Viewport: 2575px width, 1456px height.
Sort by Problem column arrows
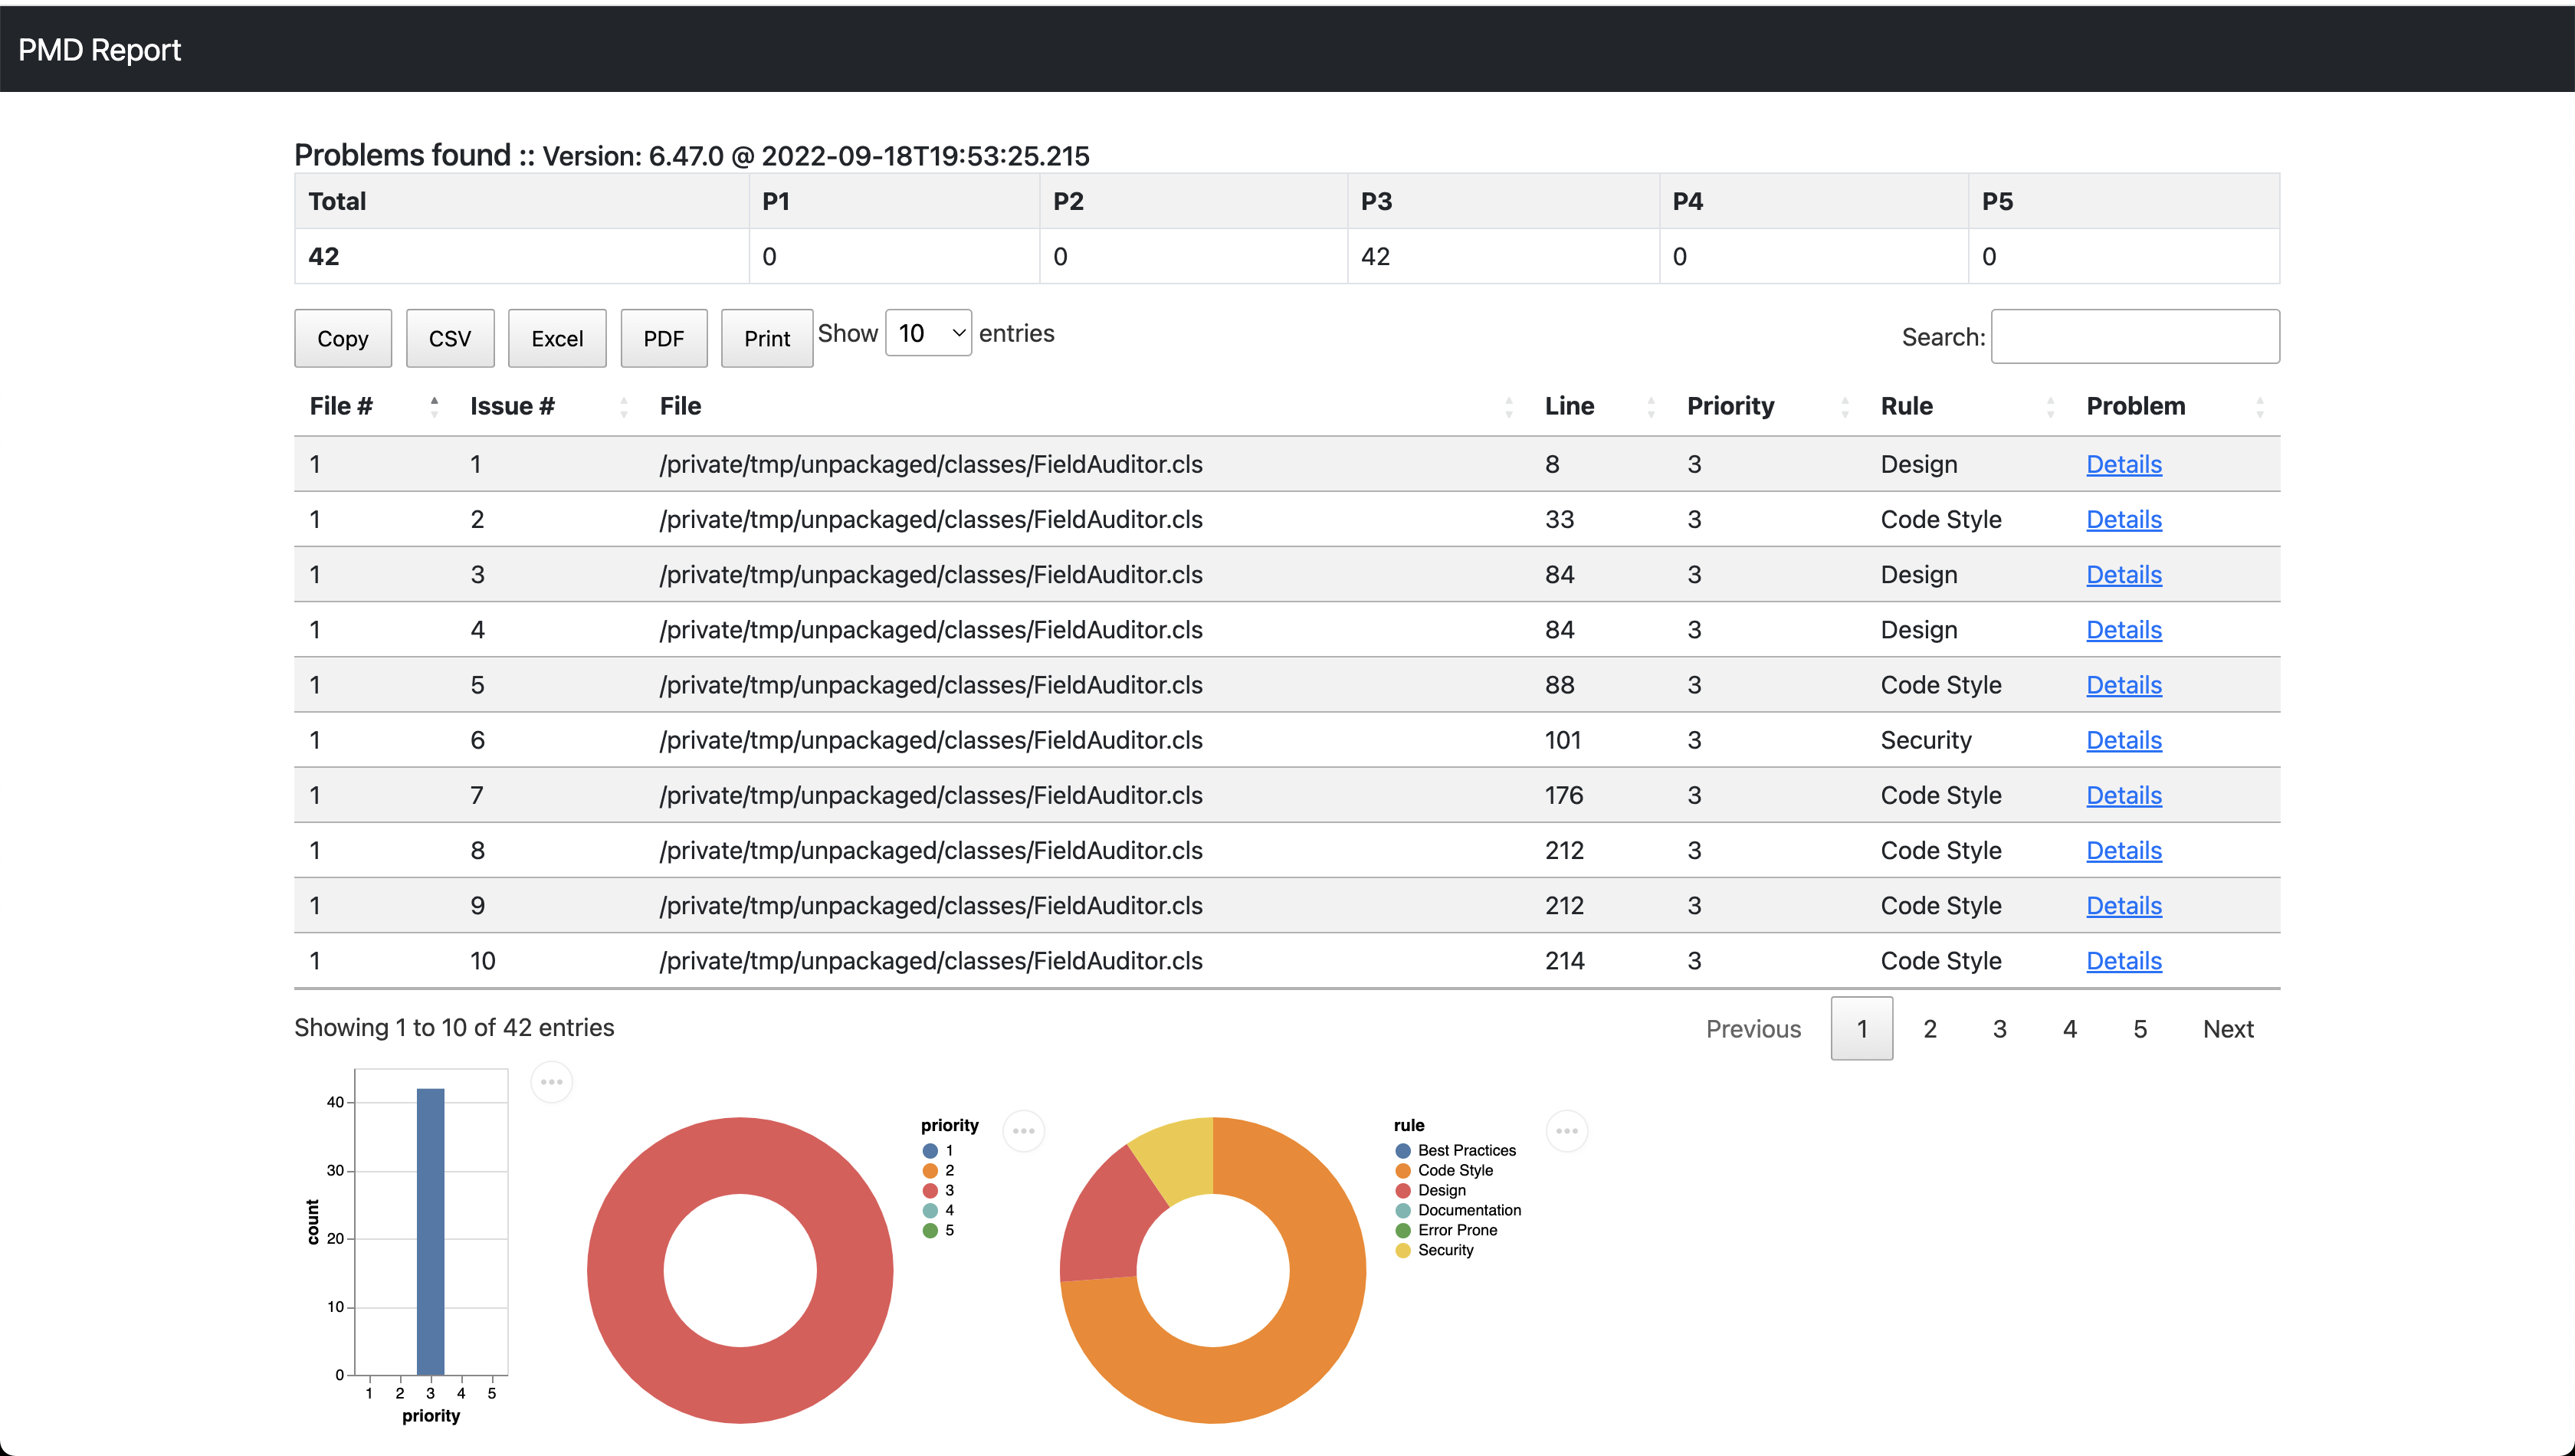click(2259, 406)
